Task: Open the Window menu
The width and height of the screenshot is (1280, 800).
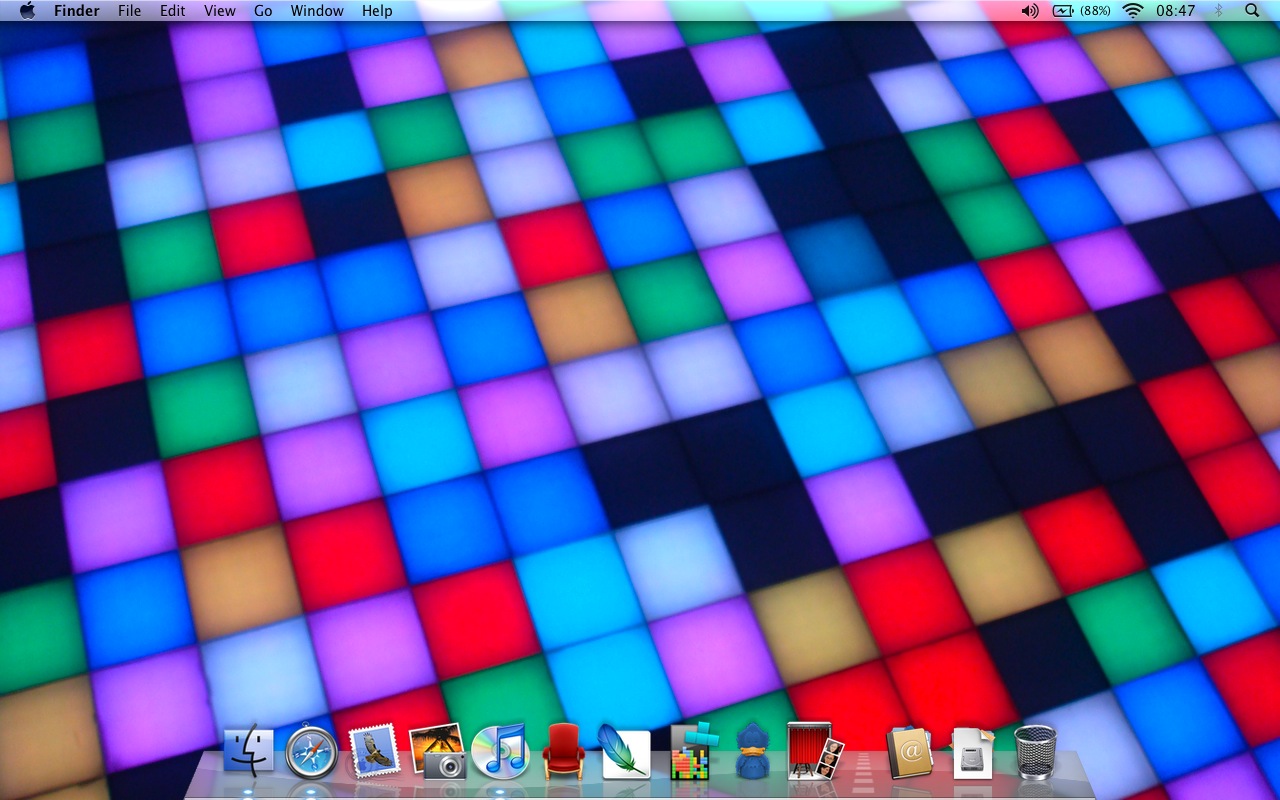Action: tap(317, 10)
